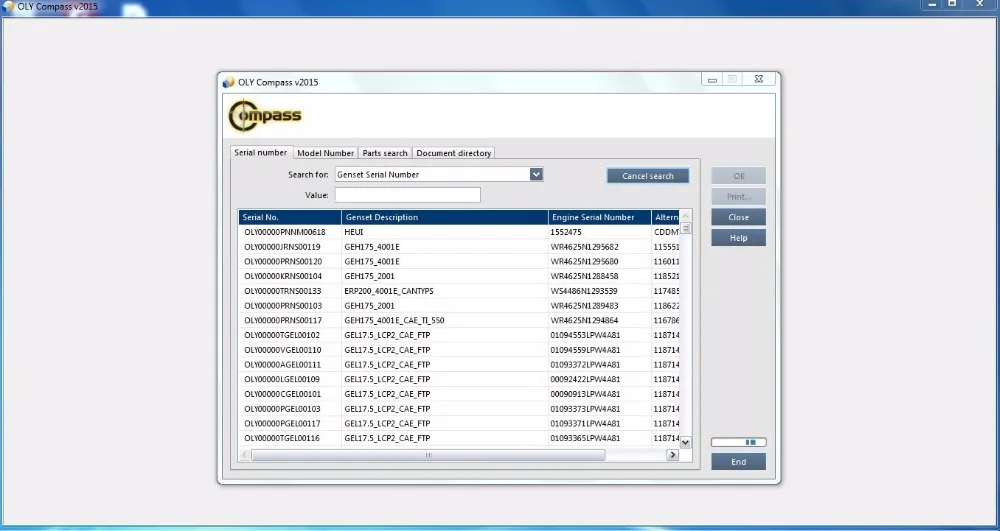Click the search progress bar above End
Viewport: 1000px width, 531px height.
[x=738, y=442]
